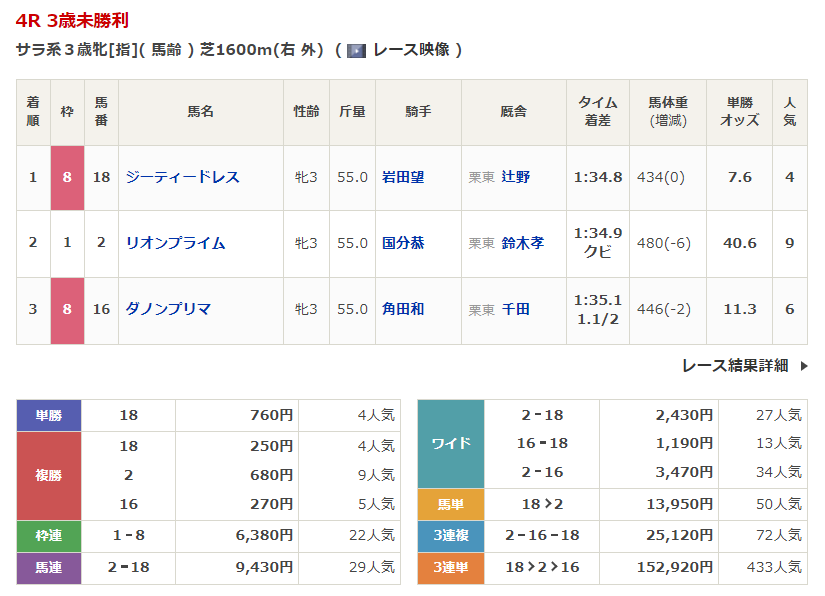Click the blue 単勝 payout label
This screenshot has width=825, height=596.
[49, 415]
